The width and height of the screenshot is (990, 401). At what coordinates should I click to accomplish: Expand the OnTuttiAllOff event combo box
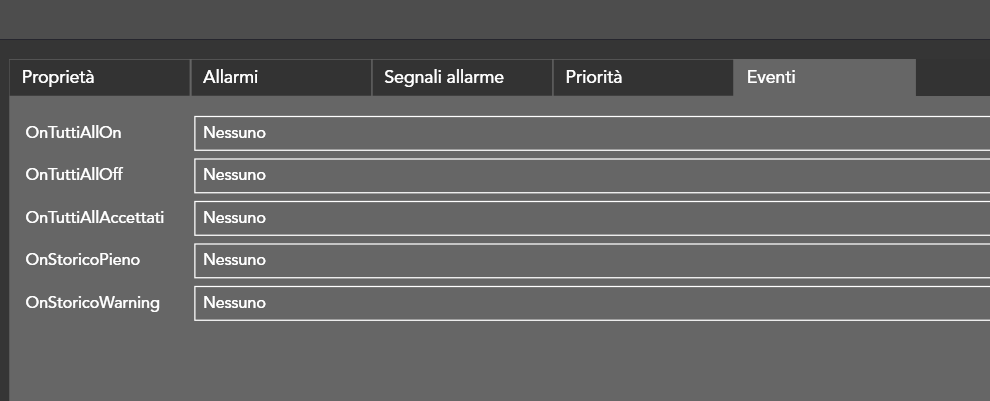point(592,176)
